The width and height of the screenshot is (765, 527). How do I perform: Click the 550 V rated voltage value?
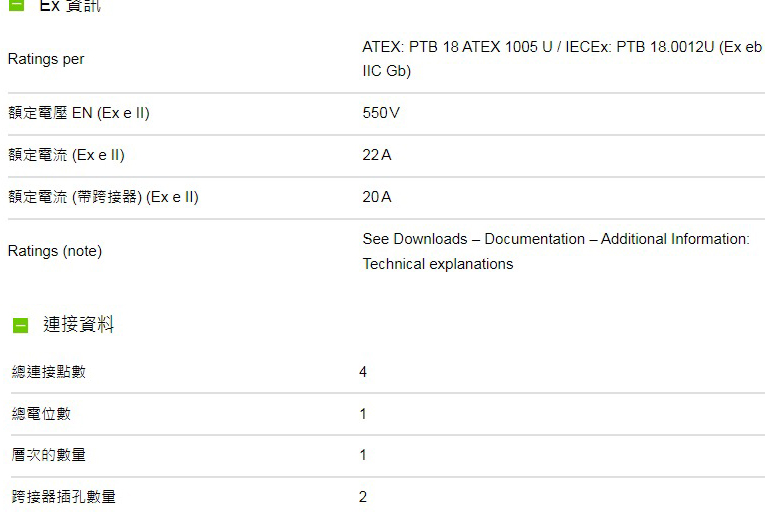pos(381,113)
